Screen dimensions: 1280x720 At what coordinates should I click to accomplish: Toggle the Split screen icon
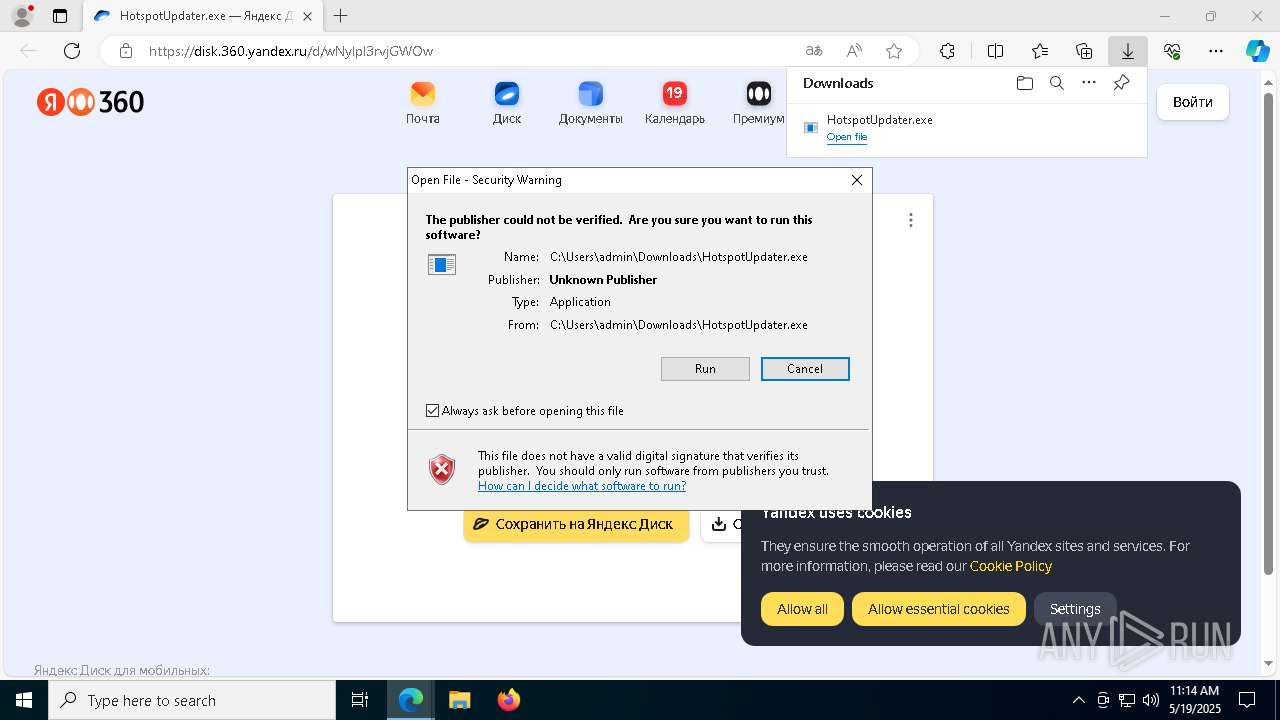click(995, 51)
